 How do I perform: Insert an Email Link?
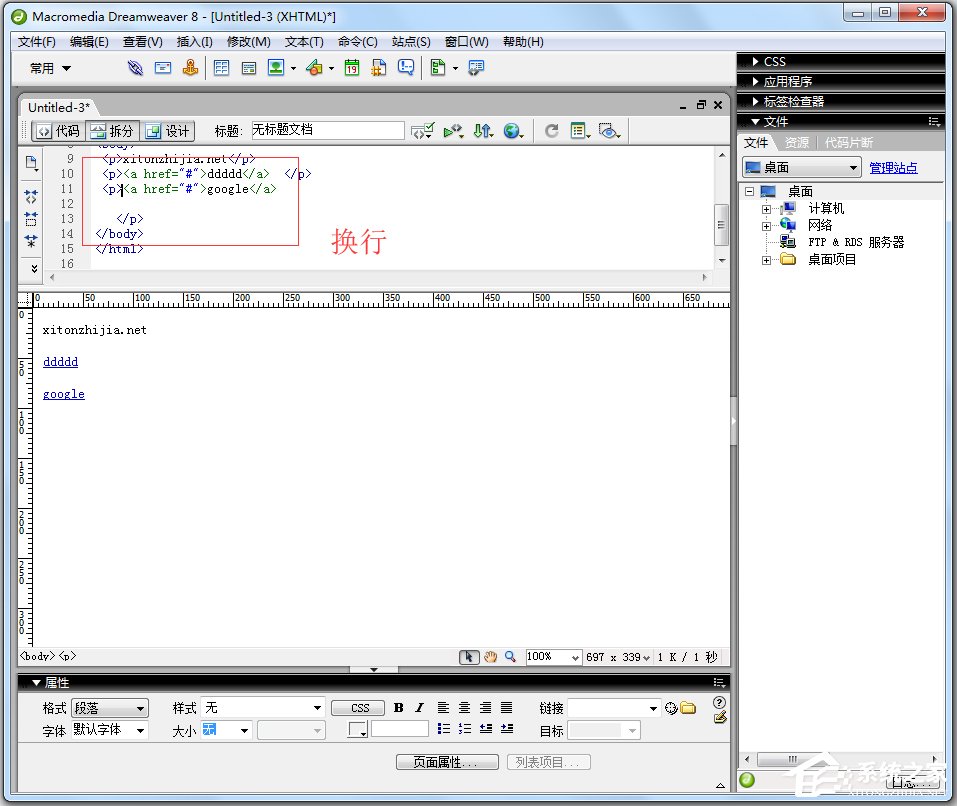click(x=162, y=68)
